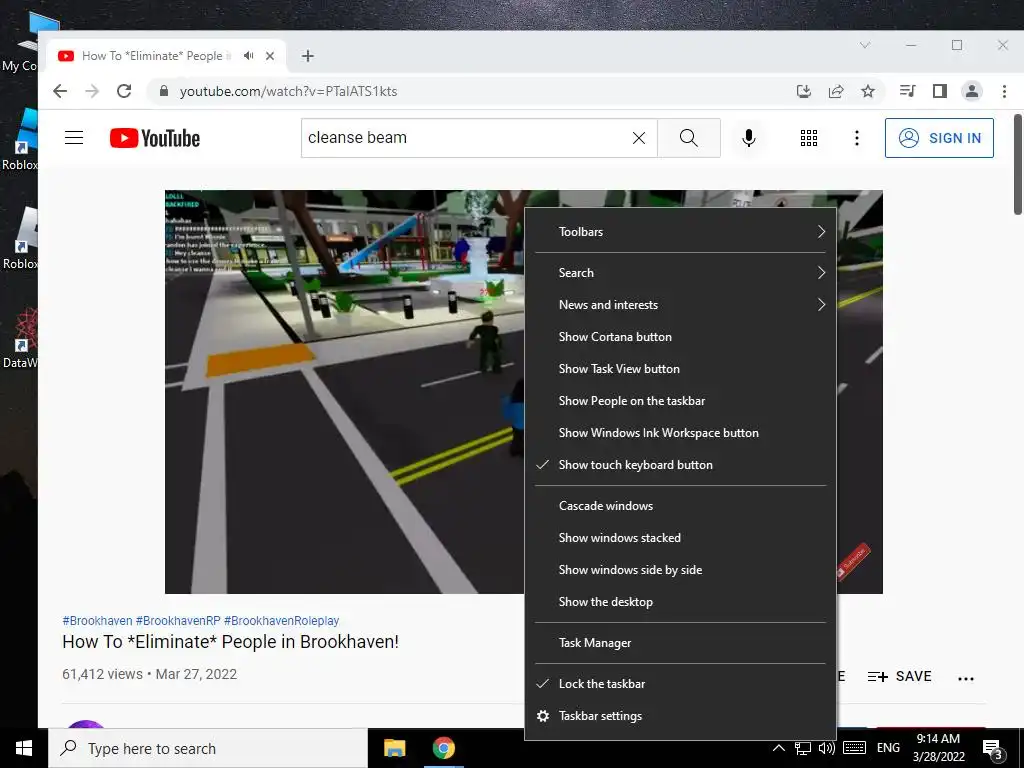Uncheck Lock the taskbar
Viewport: 1024px width, 768px height.
tap(680, 684)
